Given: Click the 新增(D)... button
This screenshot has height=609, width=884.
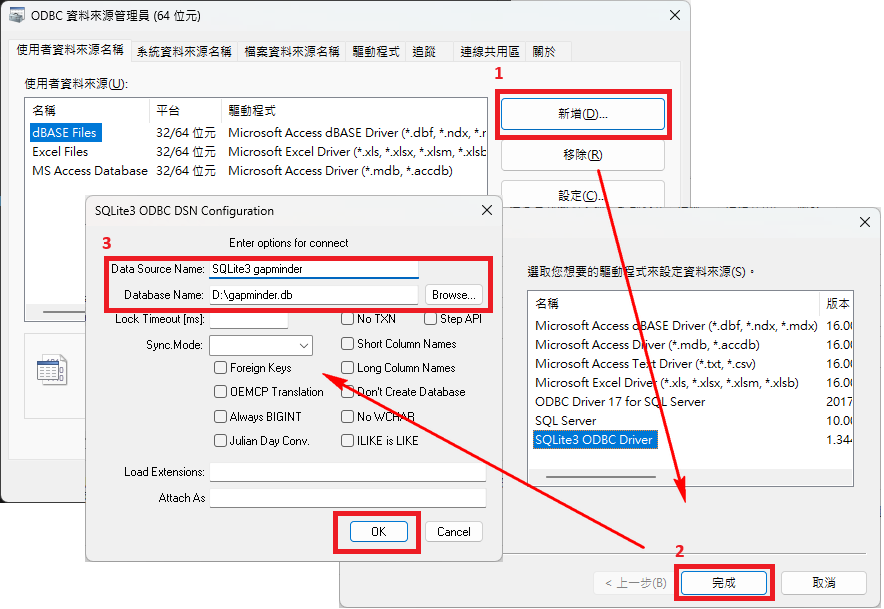Looking at the screenshot, I should (583, 114).
